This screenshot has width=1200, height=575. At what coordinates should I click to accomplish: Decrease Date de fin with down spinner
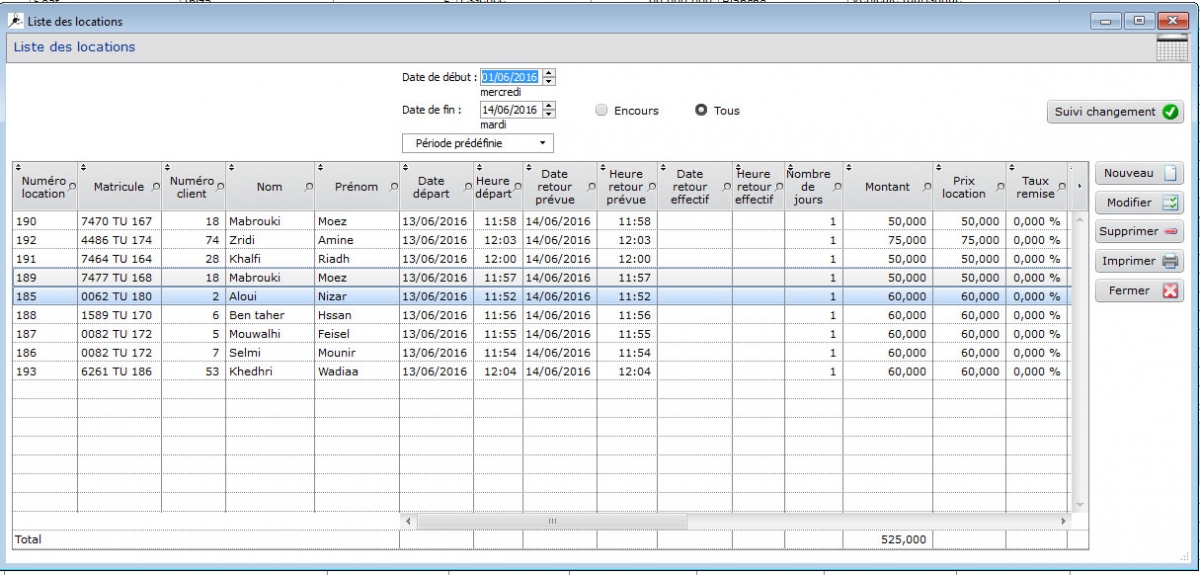pos(548,113)
